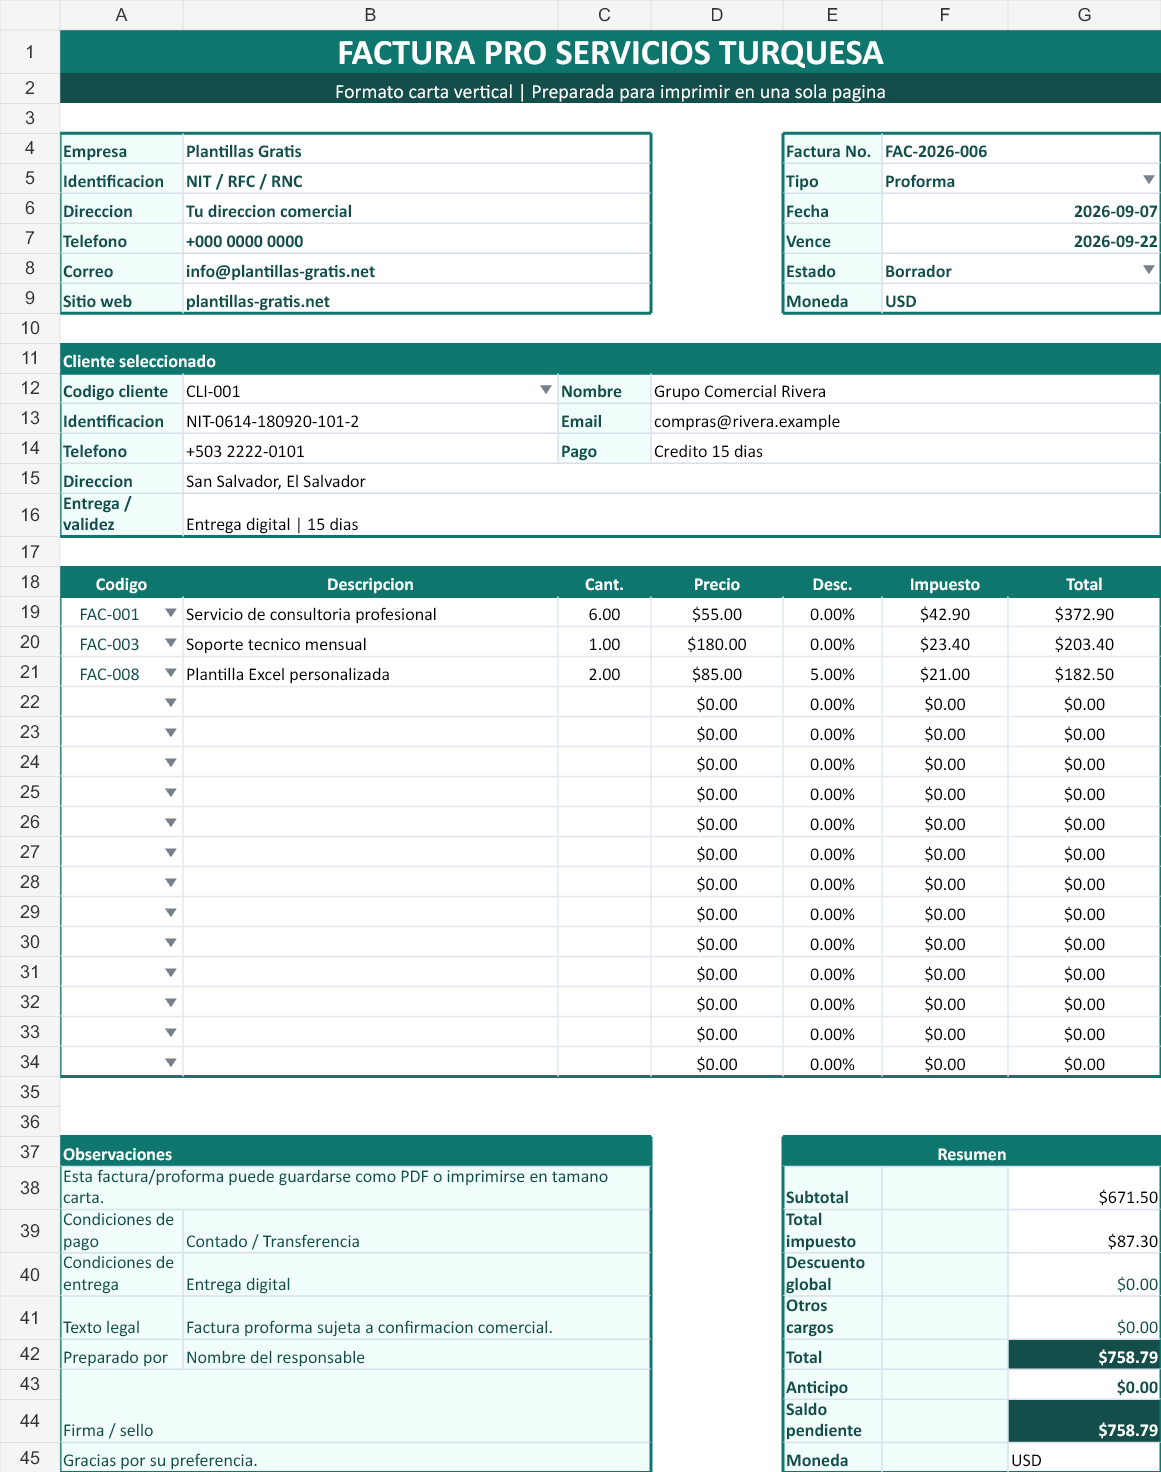This screenshot has width=1161, height=1472.
Task: Select column A header
Action: click(x=121, y=15)
